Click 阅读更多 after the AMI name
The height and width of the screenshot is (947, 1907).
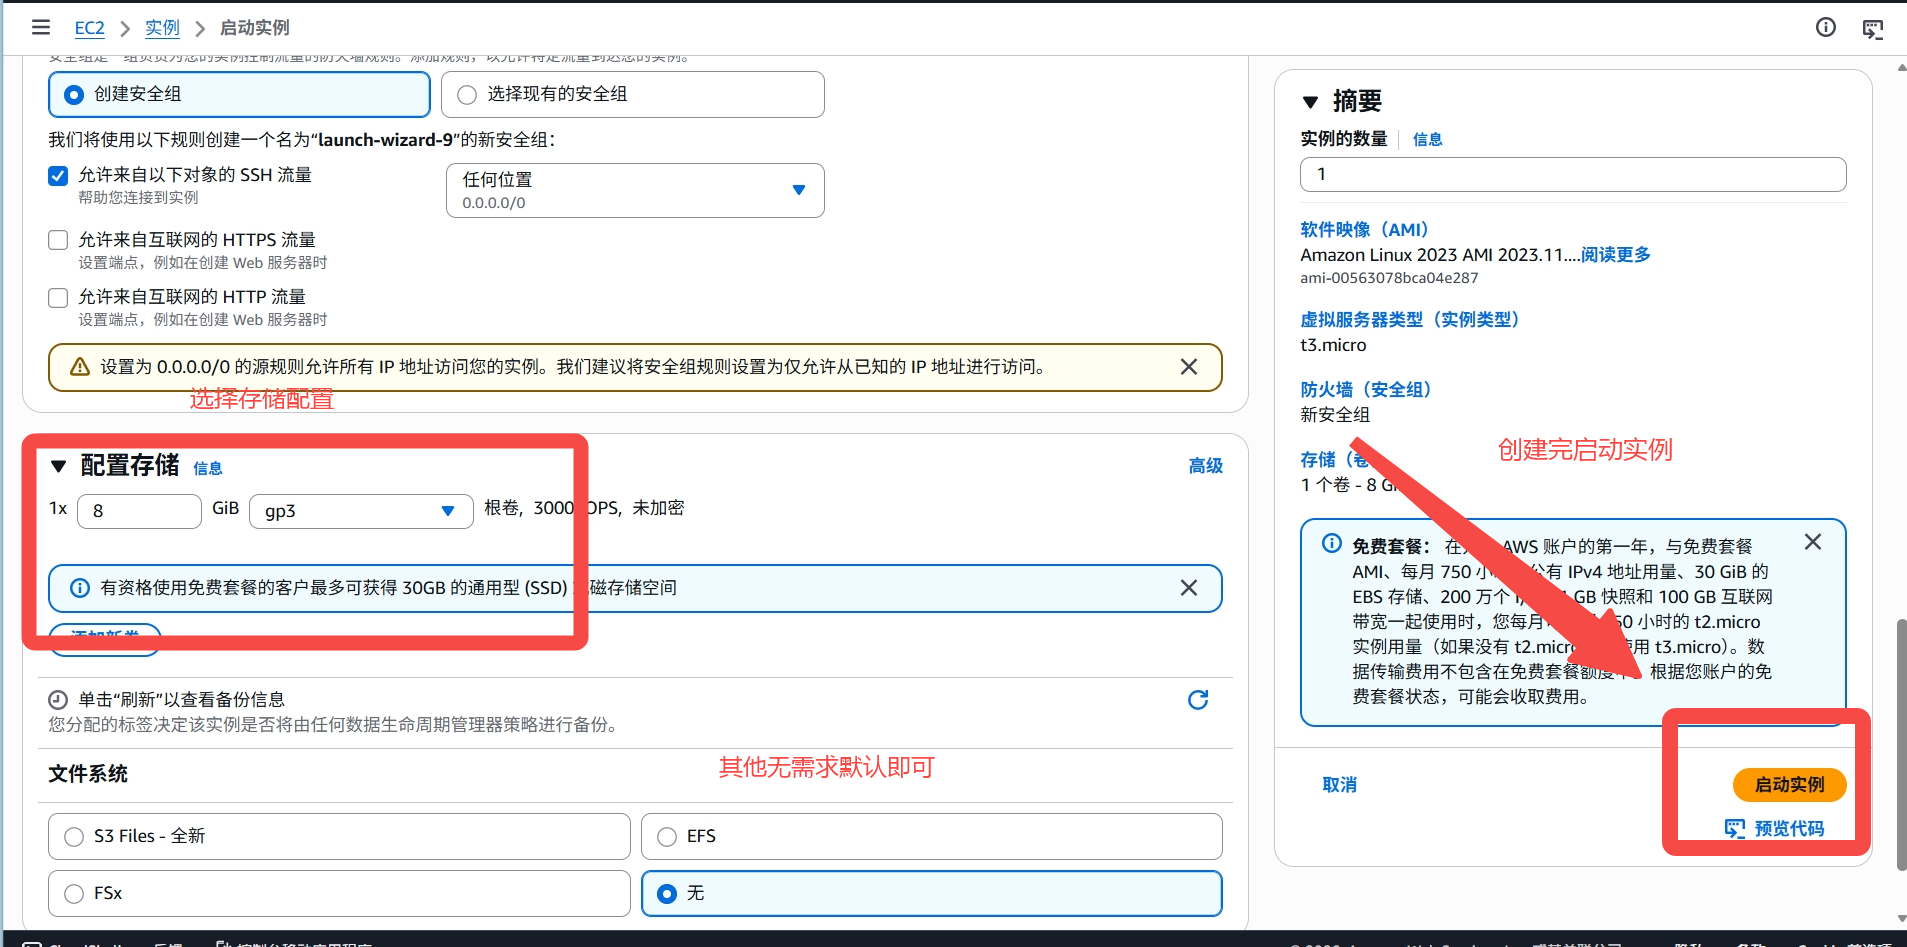tap(1616, 255)
